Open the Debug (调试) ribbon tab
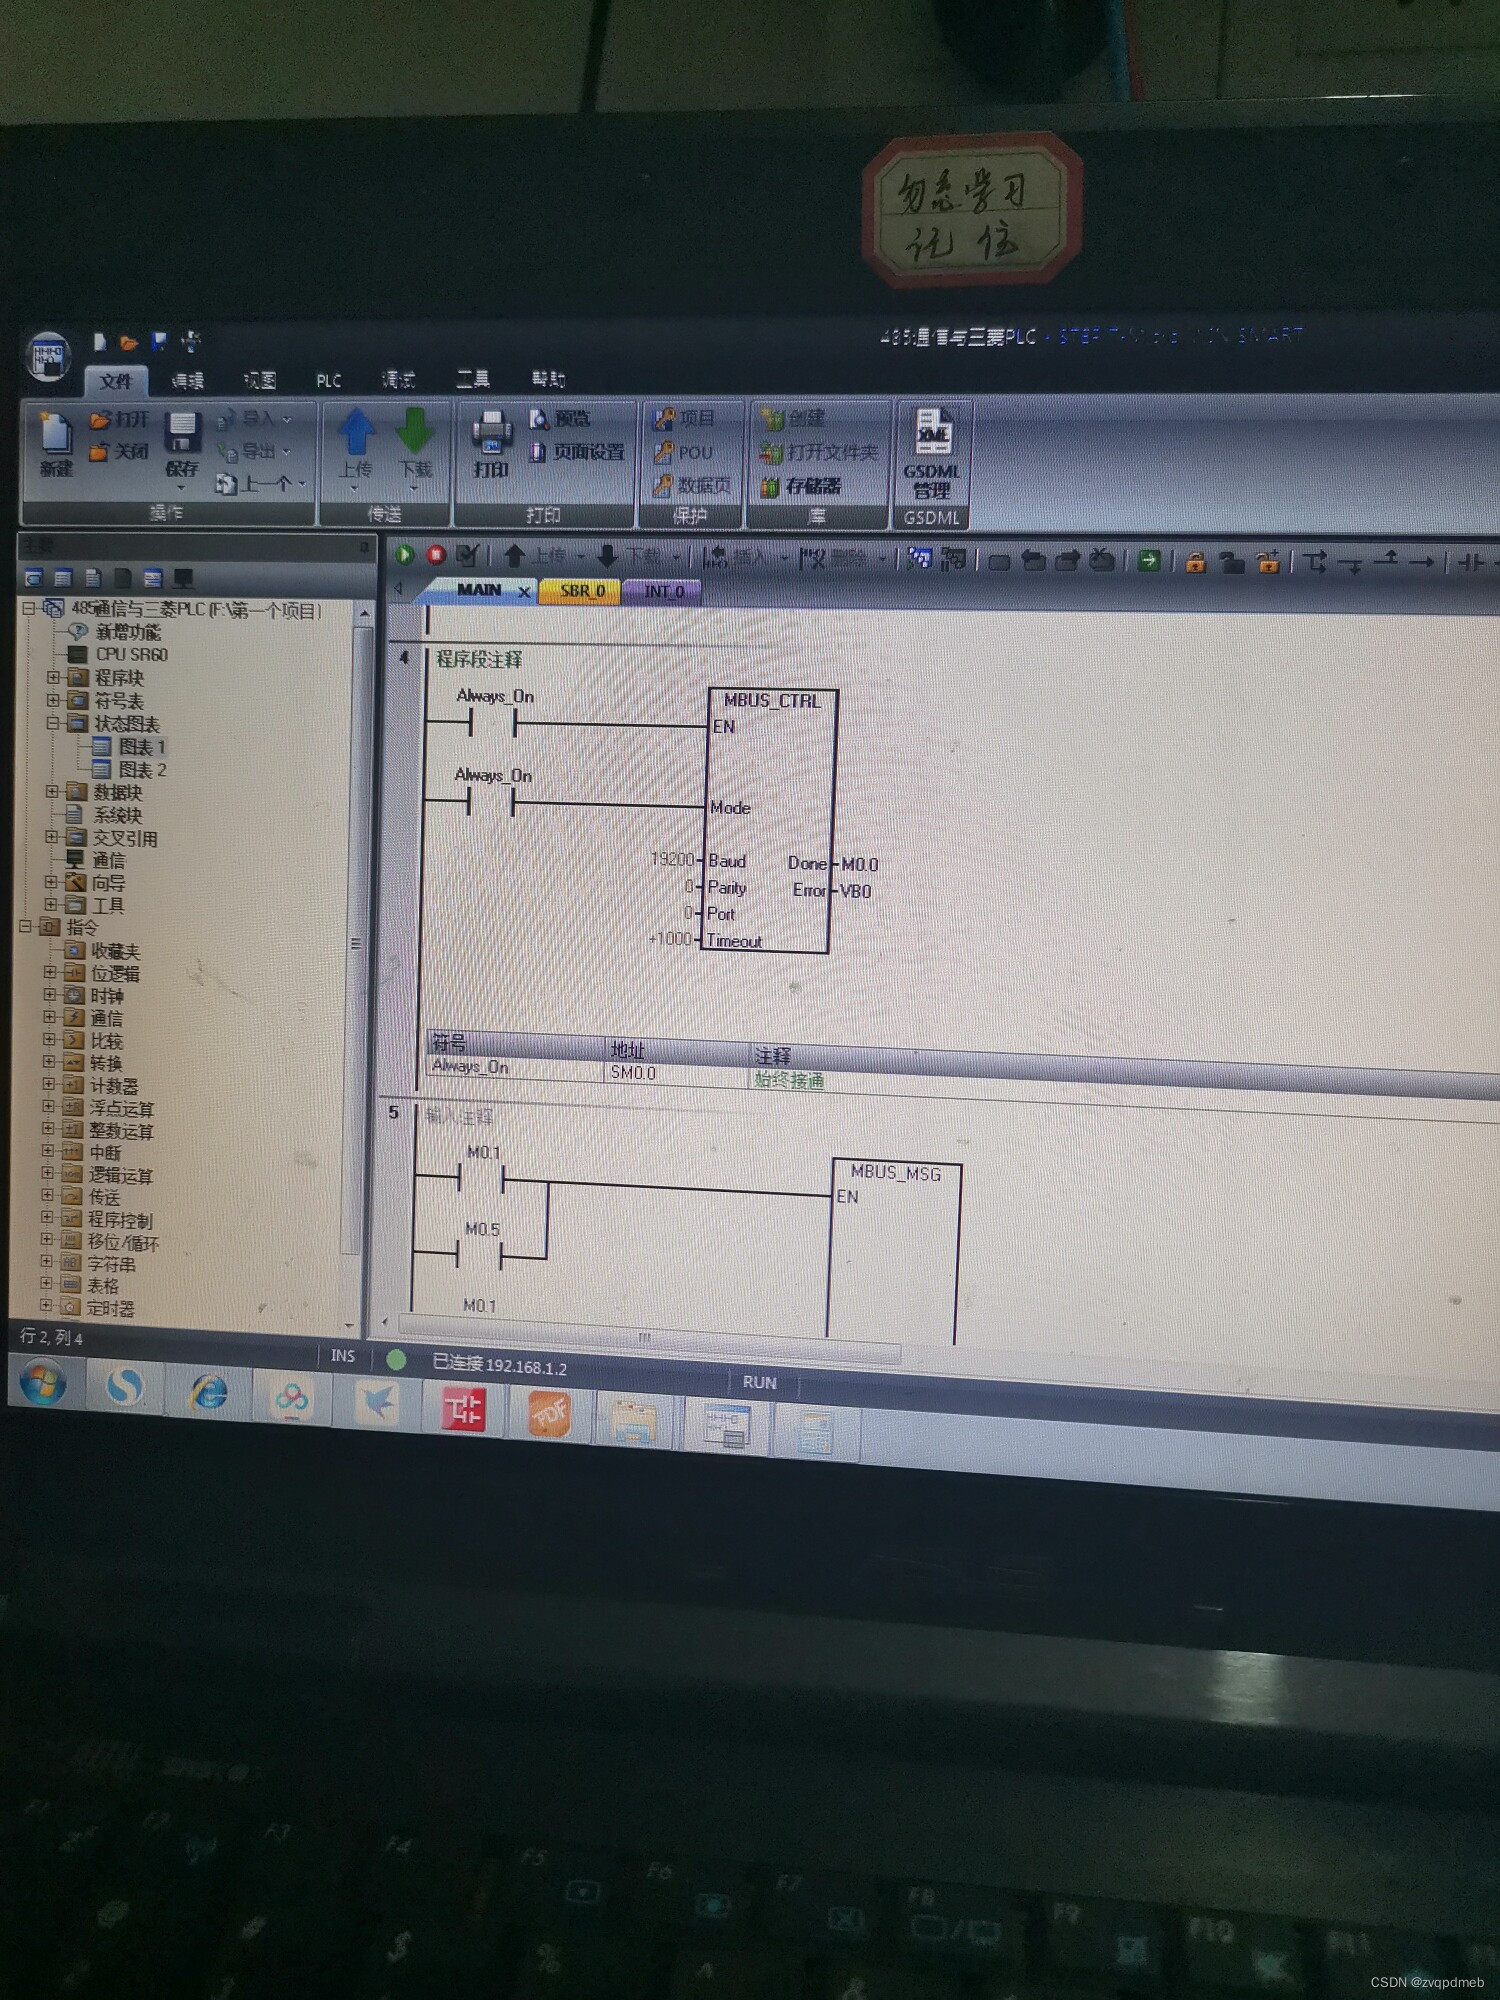The width and height of the screenshot is (1500, 2000). [398, 379]
